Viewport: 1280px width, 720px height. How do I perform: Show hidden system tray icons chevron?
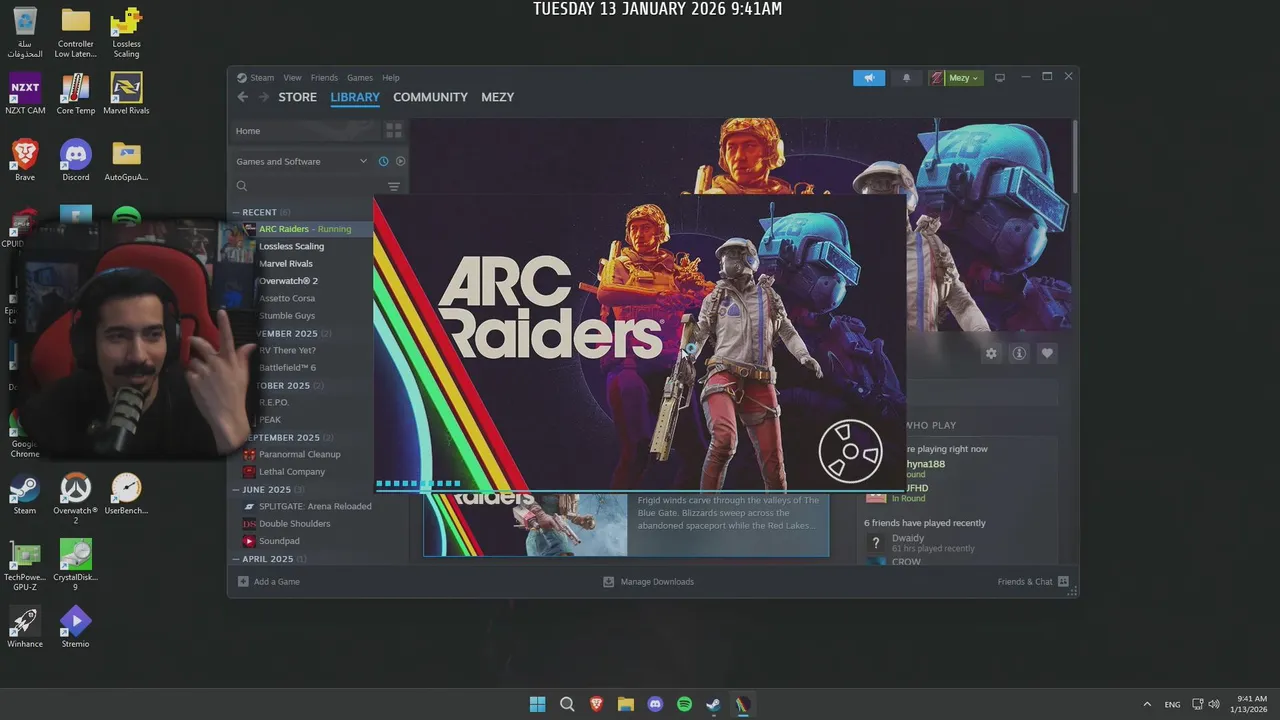1147,704
